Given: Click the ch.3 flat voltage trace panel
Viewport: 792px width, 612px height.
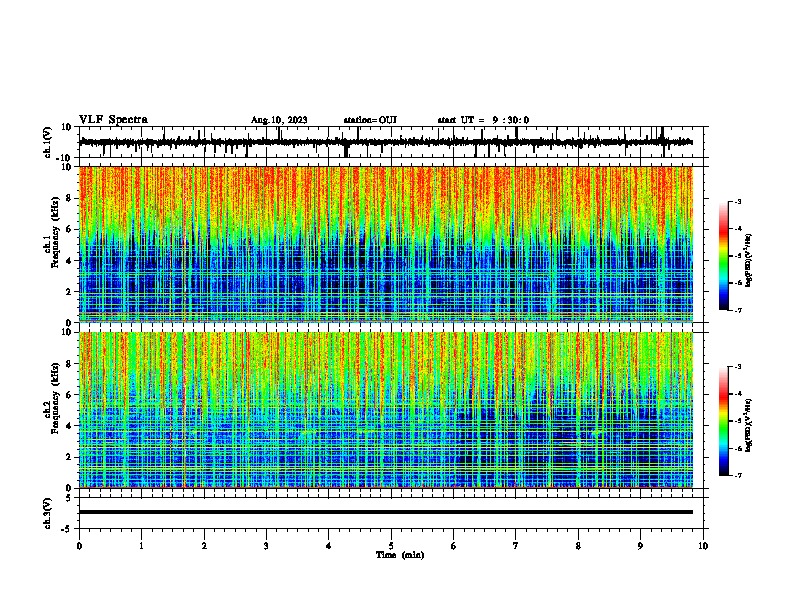Looking at the screenshot, I should [x=393, y=513].
